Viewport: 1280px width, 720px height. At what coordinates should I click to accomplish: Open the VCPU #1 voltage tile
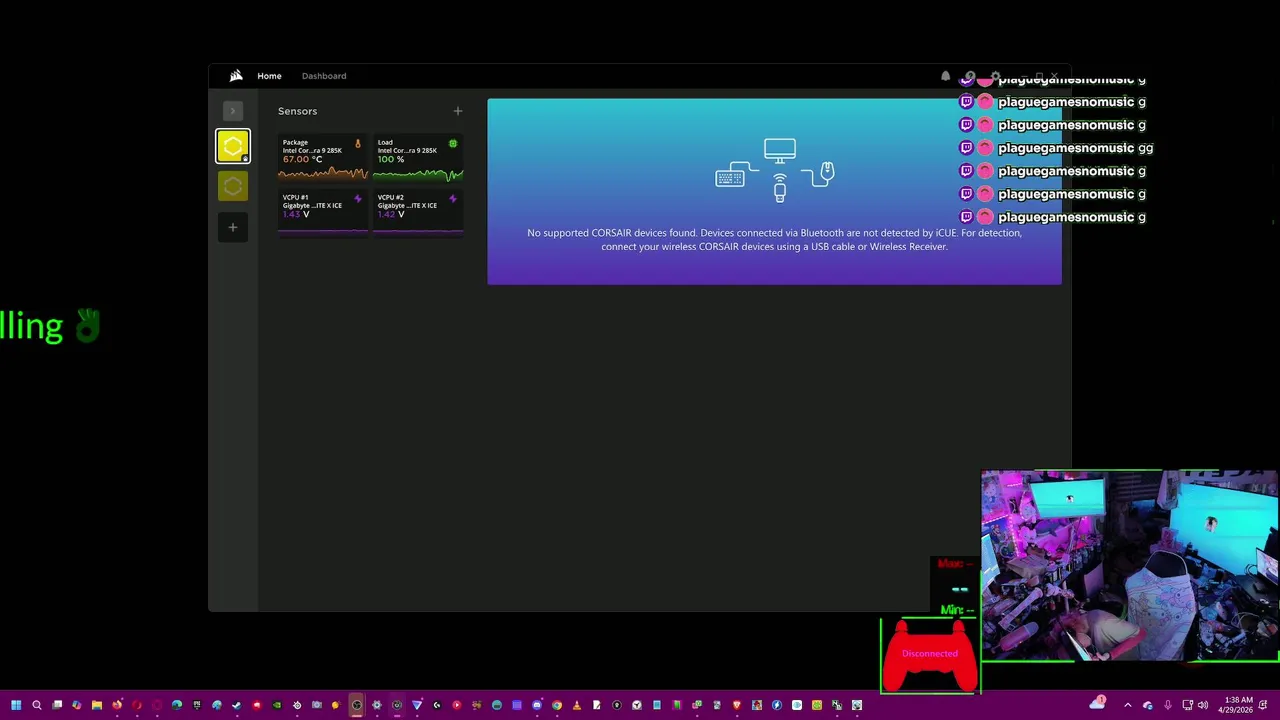click(x=322, y=213)
